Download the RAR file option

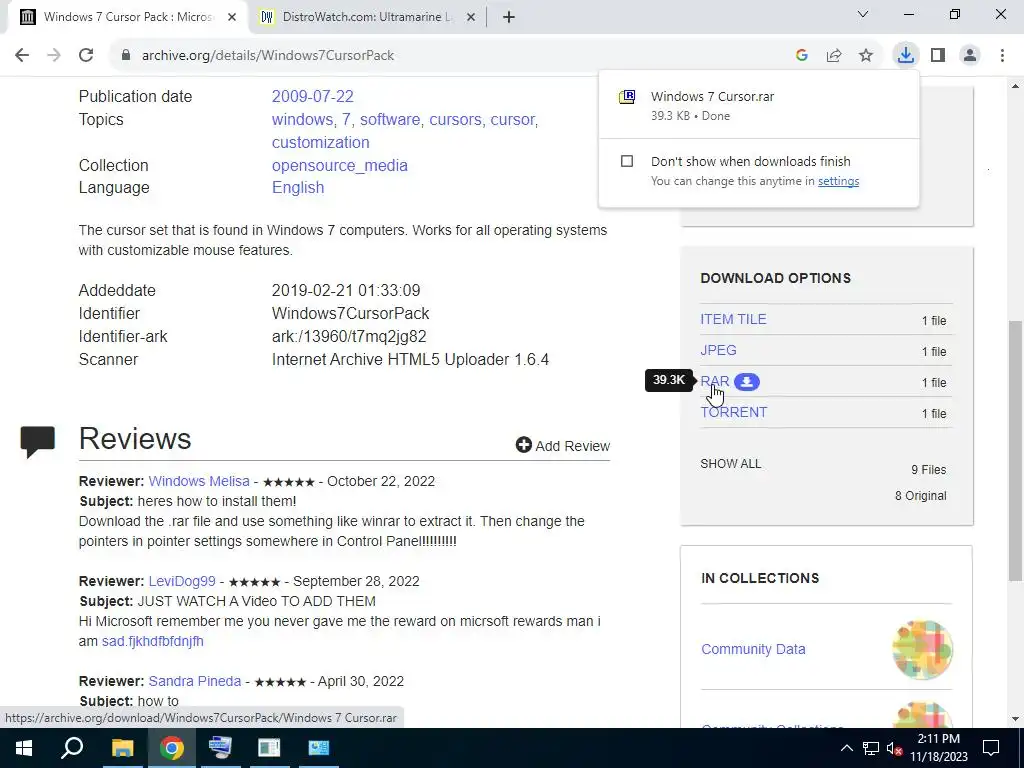pos(714,381)
